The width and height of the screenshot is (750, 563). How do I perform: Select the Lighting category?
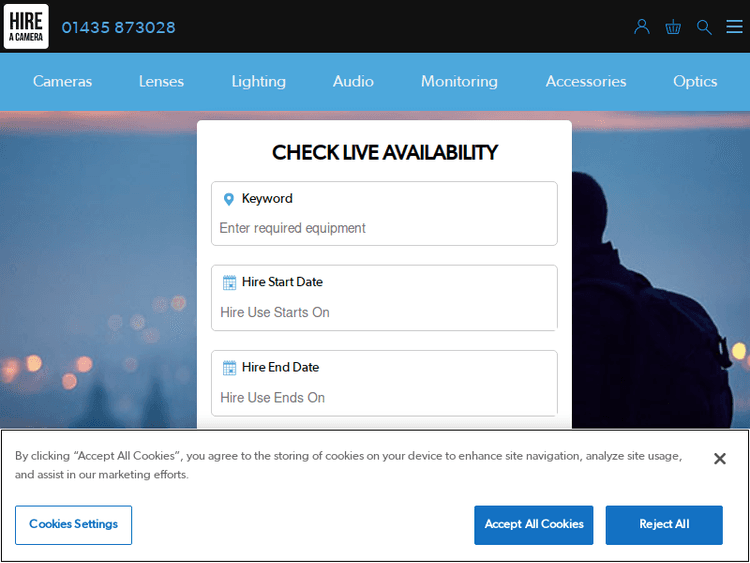258,82
